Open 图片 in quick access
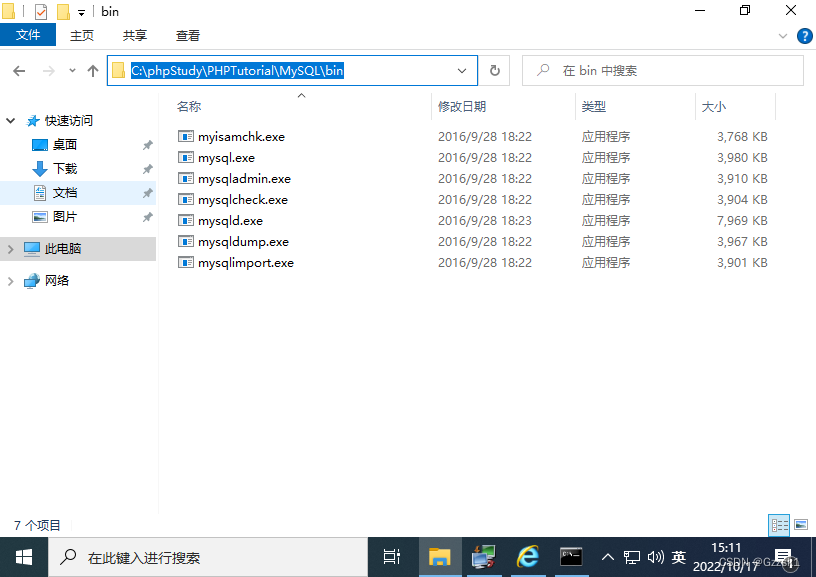This screenshot has height=577, width=816. point(65,216)
